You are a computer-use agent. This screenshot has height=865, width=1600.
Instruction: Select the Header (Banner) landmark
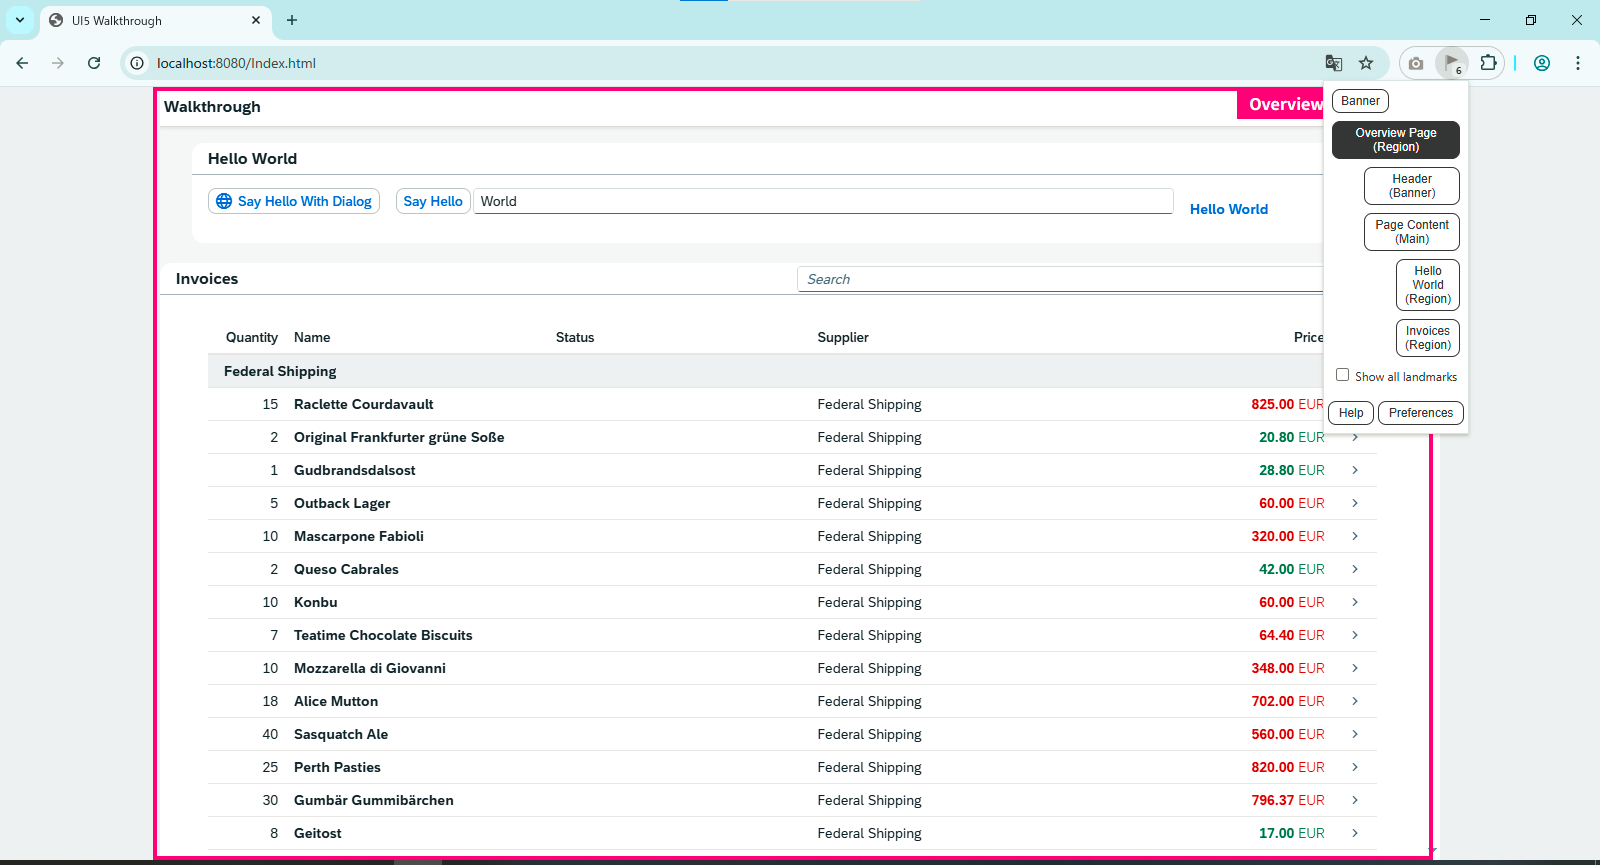click(x=1412, y=186)
